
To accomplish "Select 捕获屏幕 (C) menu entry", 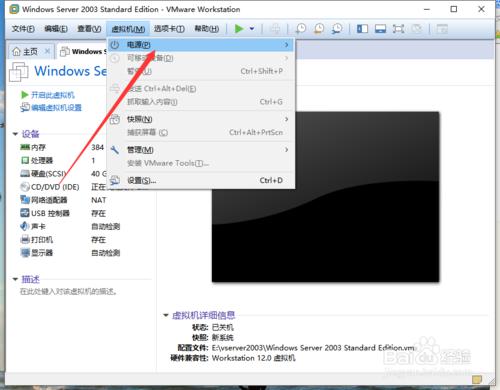I will (x=201, y=132).
